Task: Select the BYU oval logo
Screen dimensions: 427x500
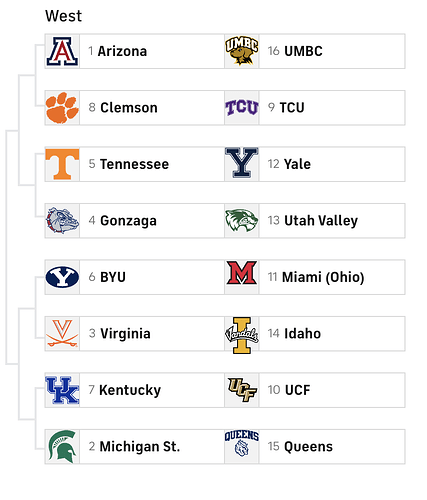Action: click(62, 277)
